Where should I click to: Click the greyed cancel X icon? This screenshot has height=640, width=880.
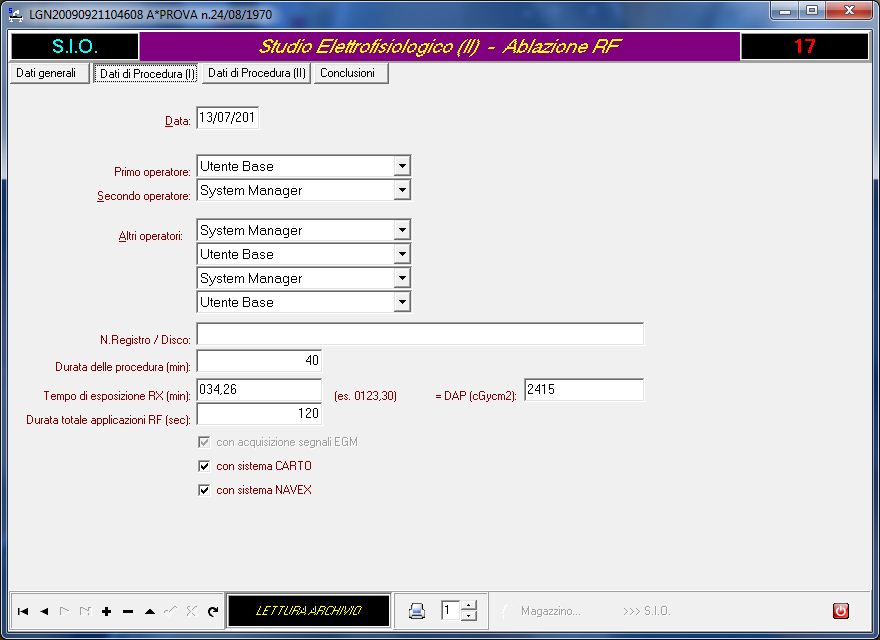click(x=191, y=611)
